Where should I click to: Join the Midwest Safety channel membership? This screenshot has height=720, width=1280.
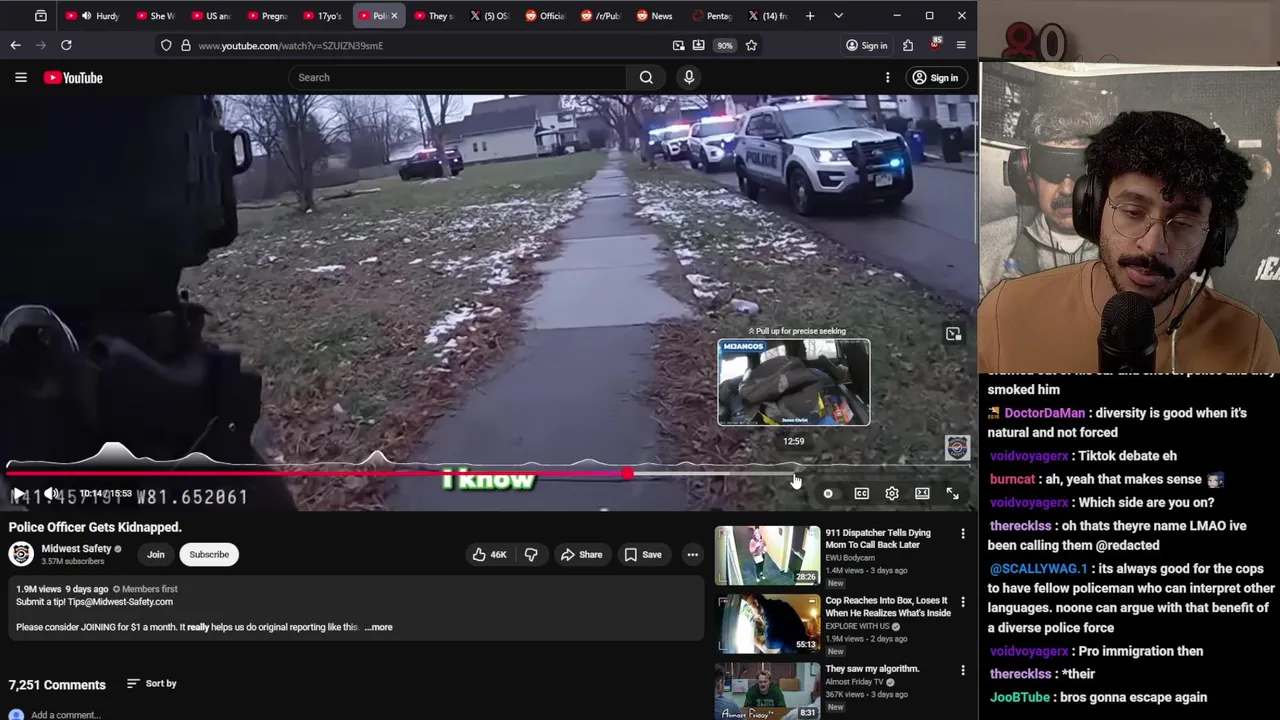tap(156, 554)
